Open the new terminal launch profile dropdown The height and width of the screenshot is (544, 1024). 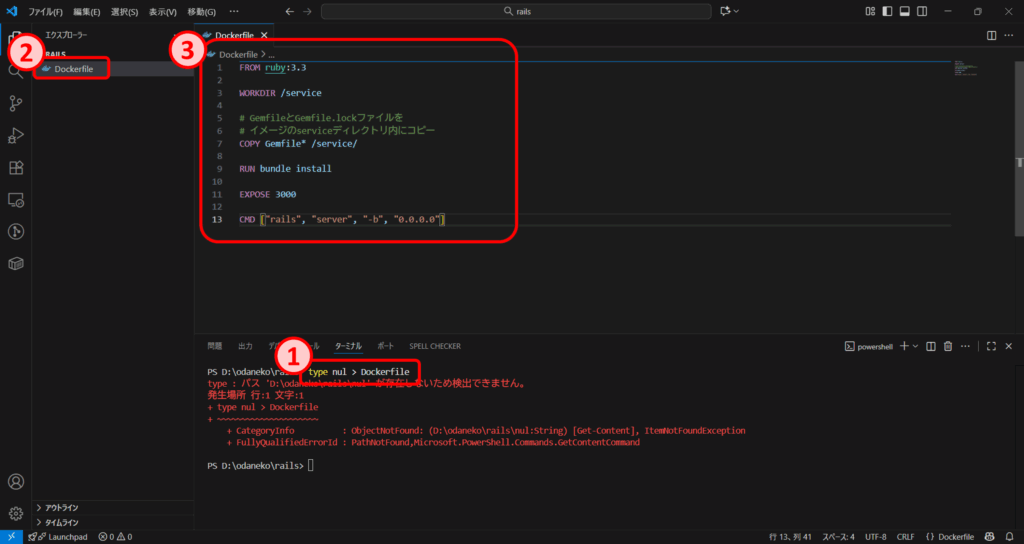[x=916, y=346]
